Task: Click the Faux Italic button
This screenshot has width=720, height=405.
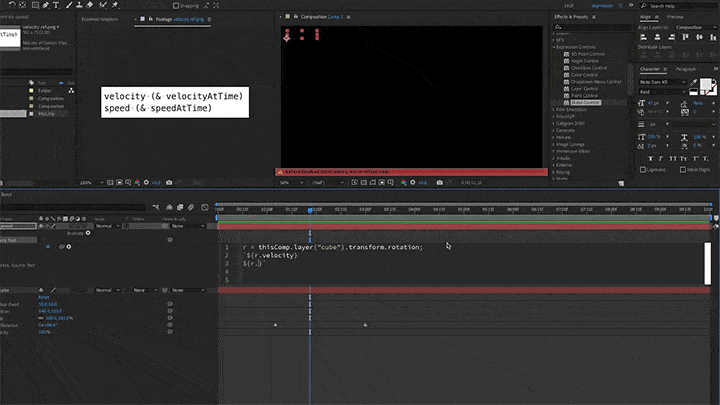Action: click(x=661, y=159)
